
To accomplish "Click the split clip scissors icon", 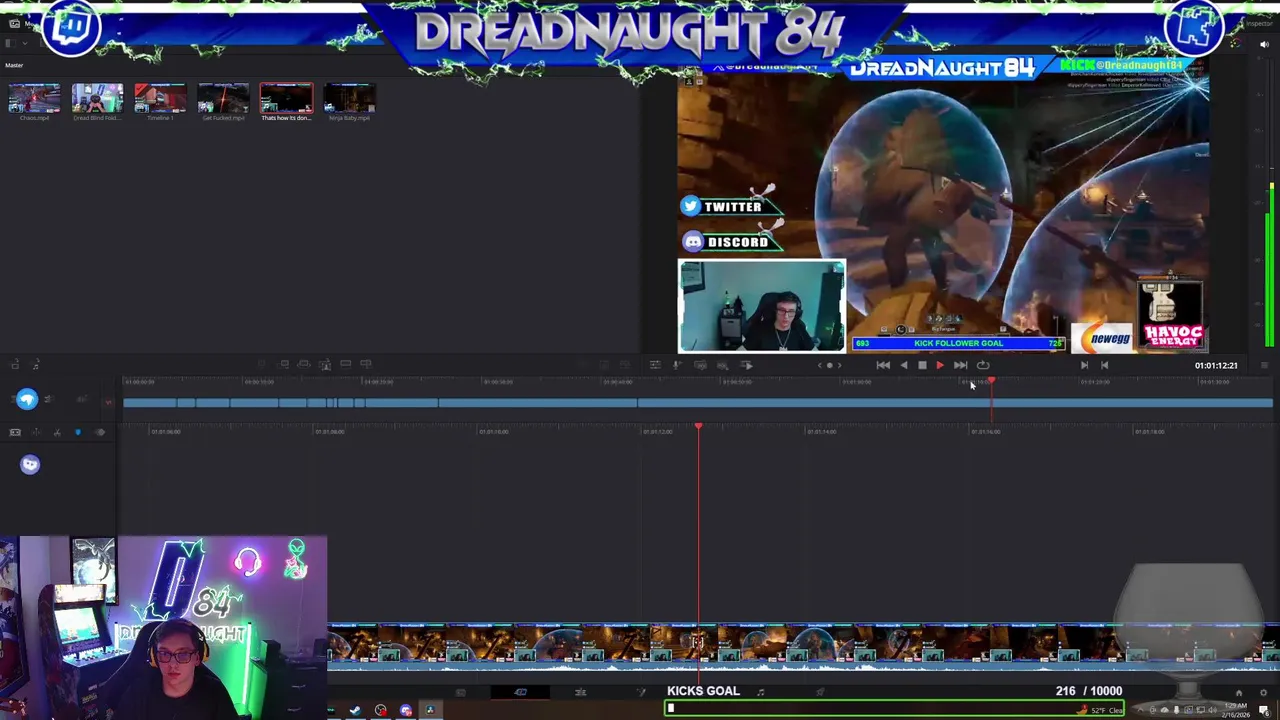I will coord(57,432).
